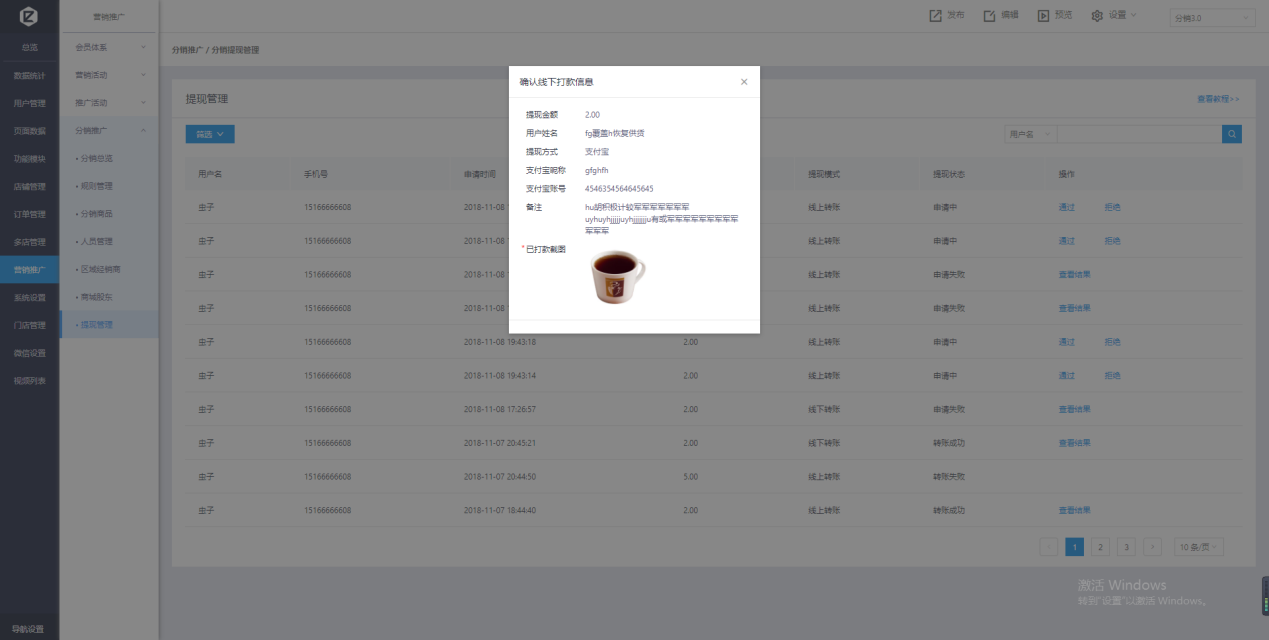Click the 预览 preview play icon

pos(1043,16)
